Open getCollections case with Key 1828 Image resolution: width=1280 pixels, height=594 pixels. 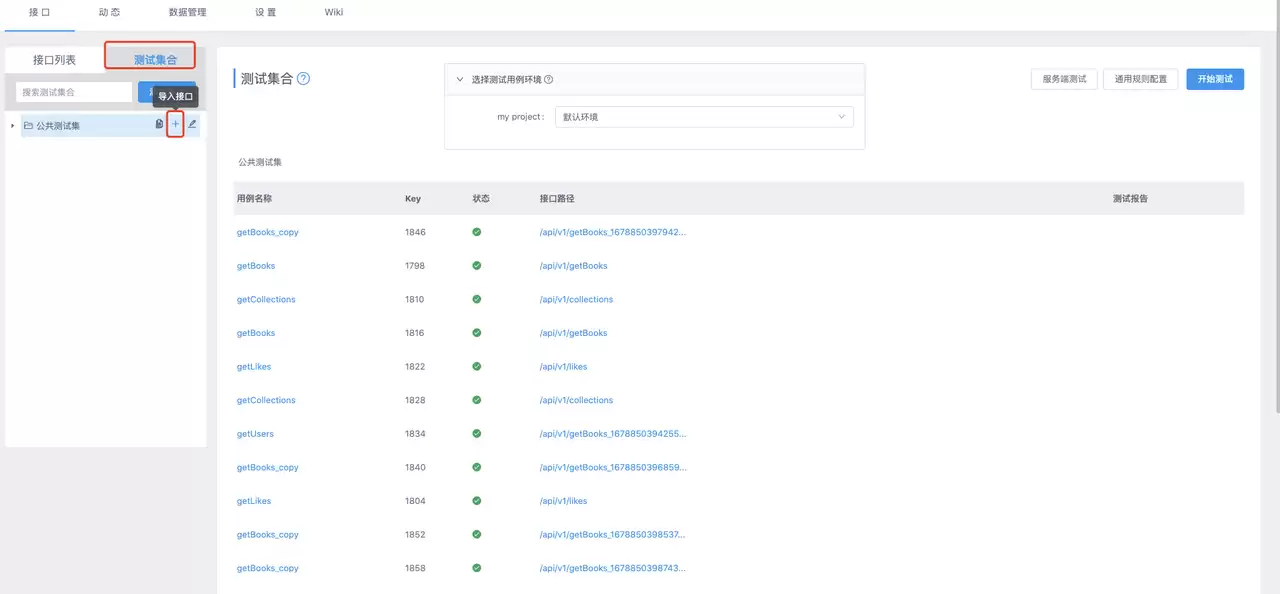(x=266, y=400)
